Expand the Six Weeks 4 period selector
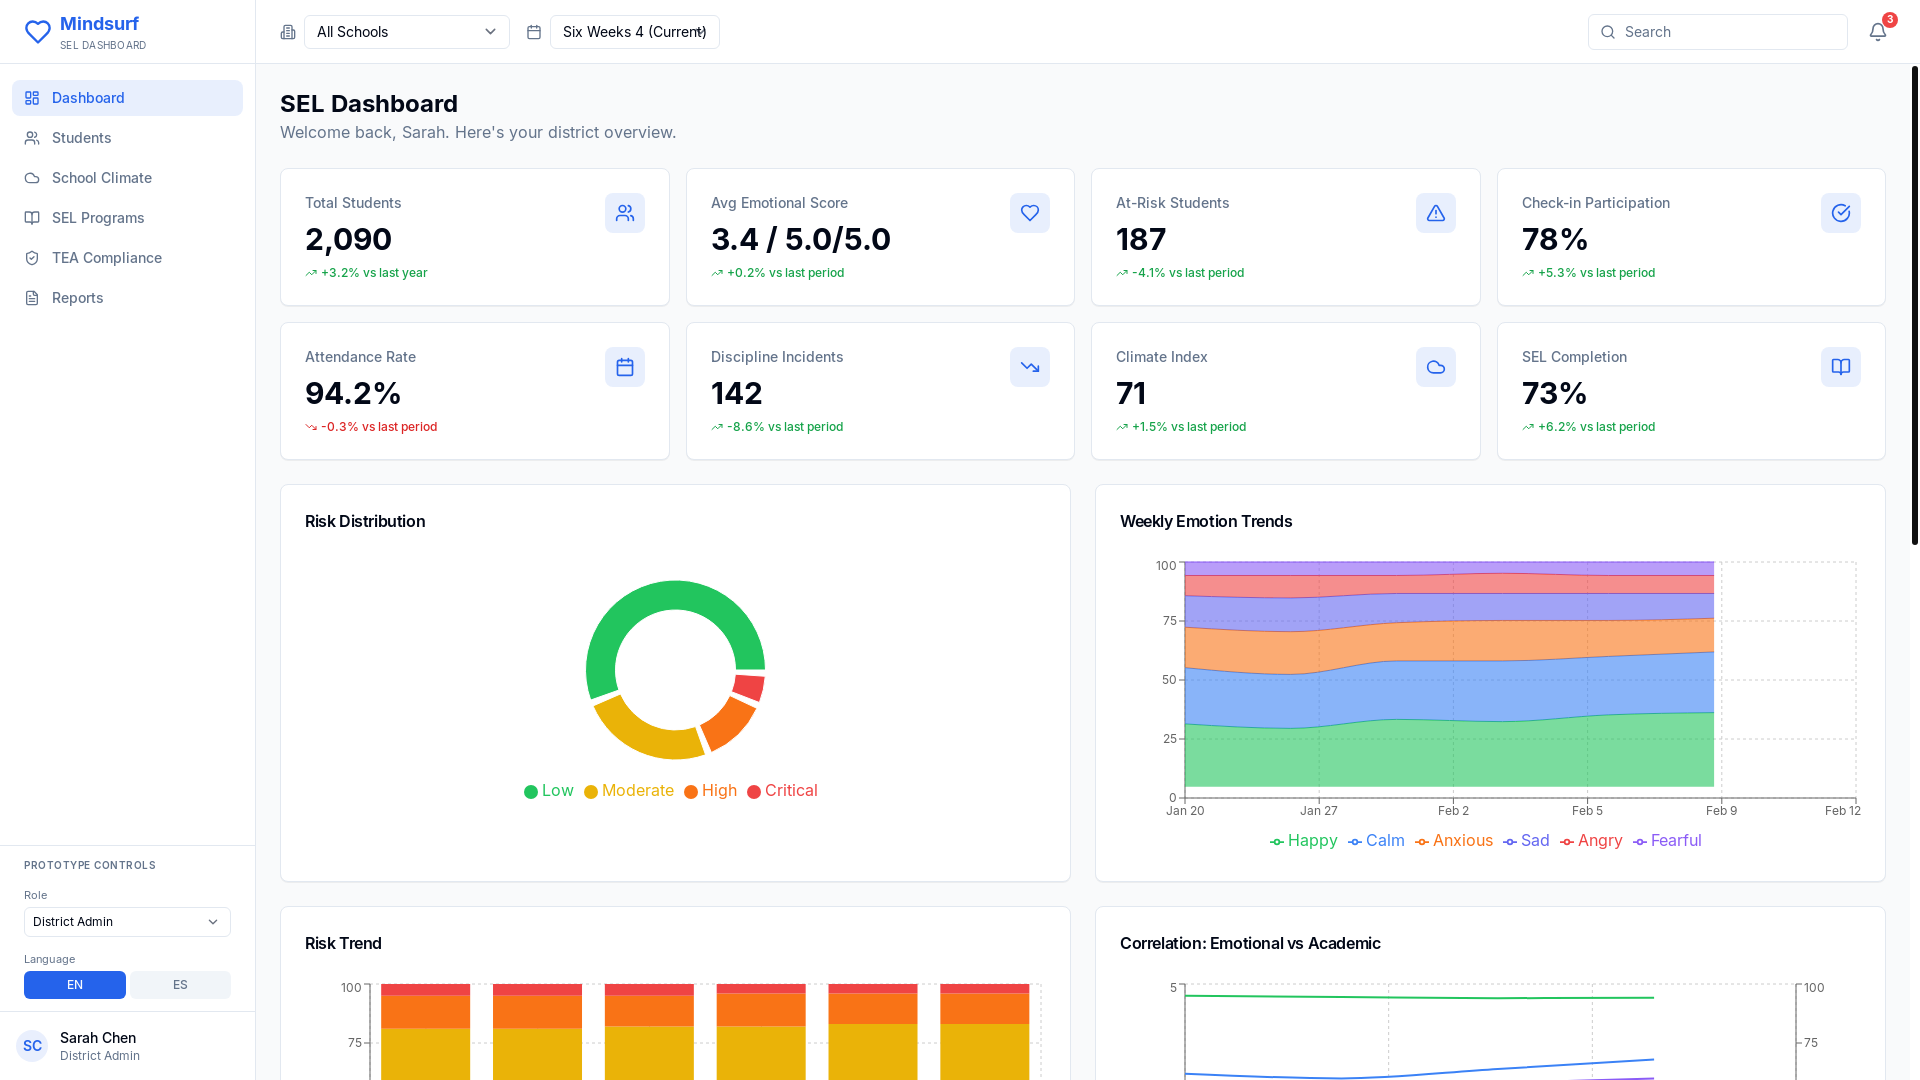 (x=634, y=32)
